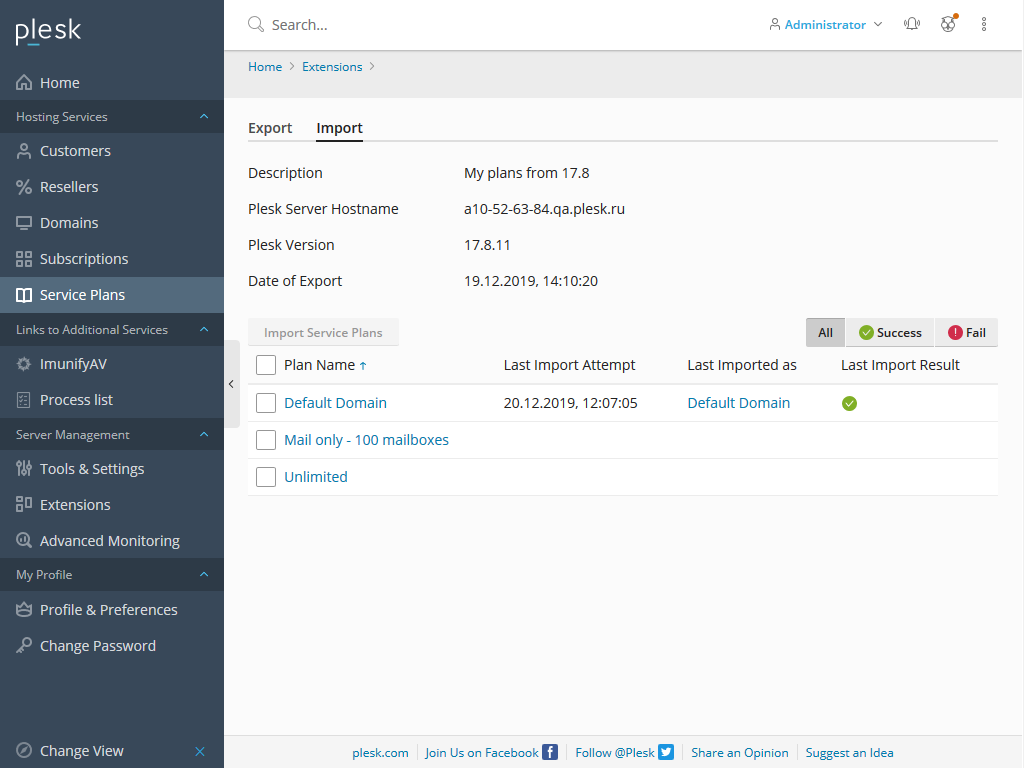Open the globe icon in top bar
This screenshot has height=768, width=1024.
click(948, 24)
